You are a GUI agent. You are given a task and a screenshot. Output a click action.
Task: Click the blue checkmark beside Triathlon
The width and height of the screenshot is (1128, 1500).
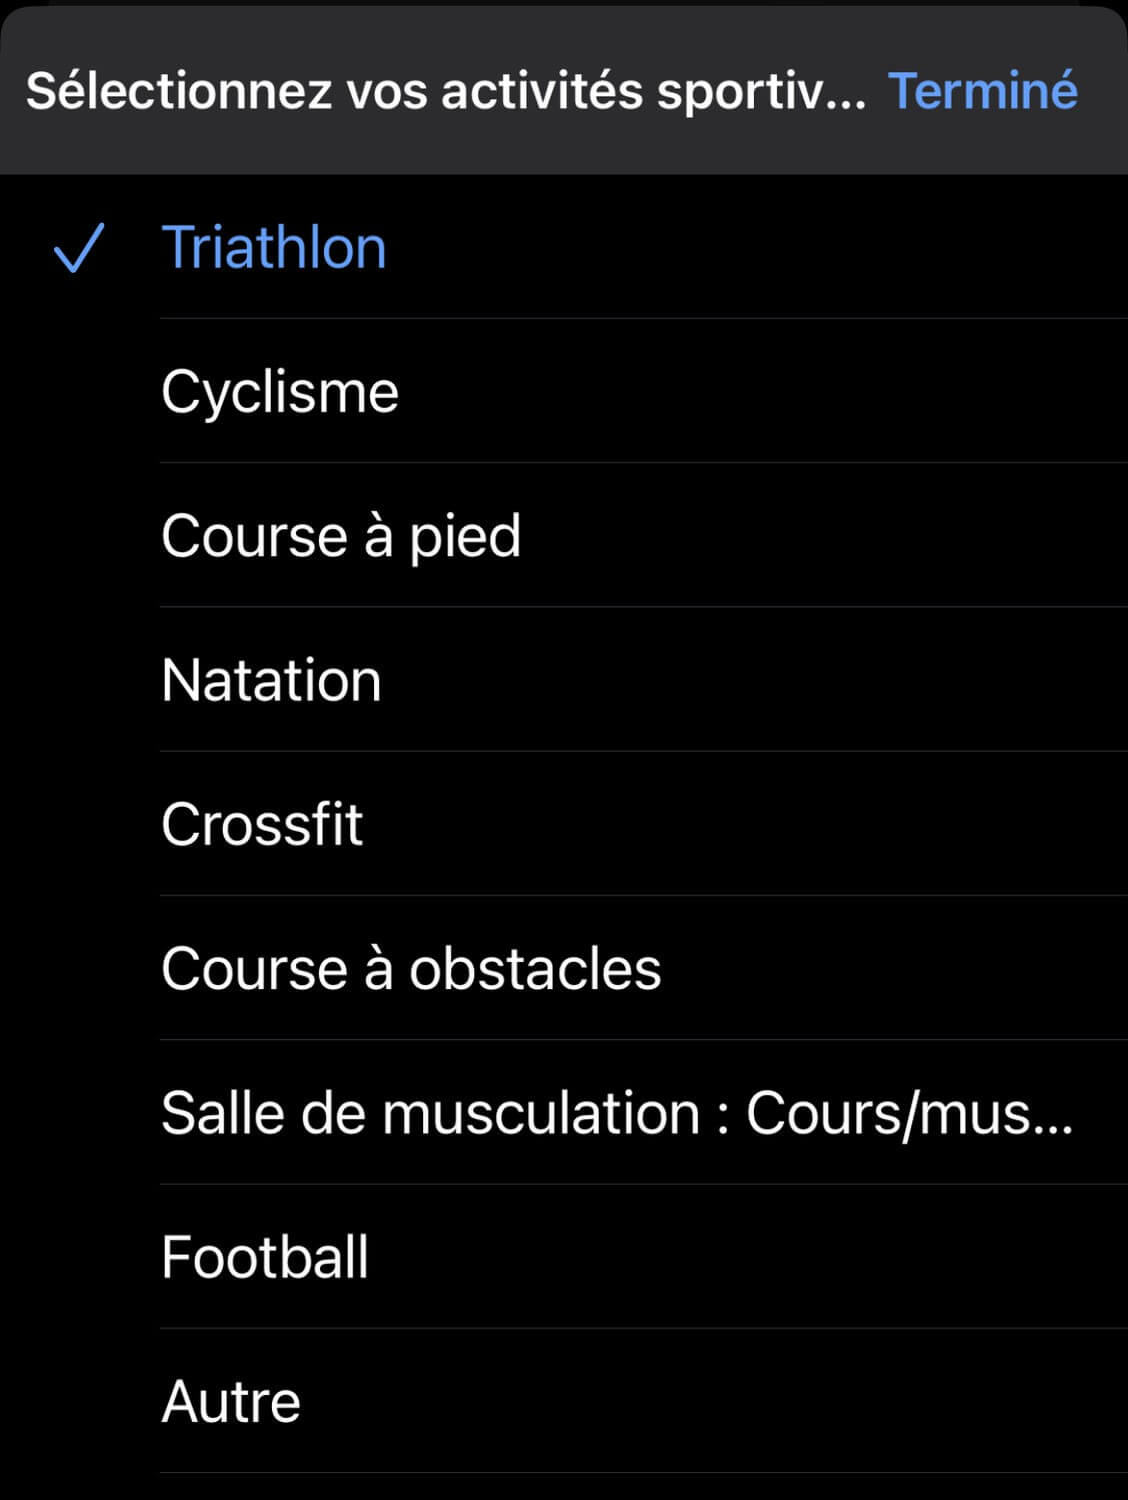(78, 248)
